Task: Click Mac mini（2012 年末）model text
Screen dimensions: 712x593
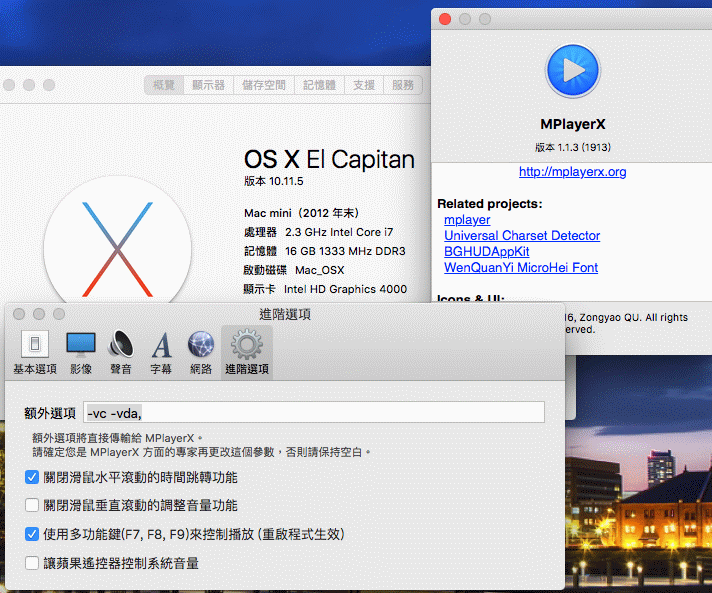Action: (301, 213)
